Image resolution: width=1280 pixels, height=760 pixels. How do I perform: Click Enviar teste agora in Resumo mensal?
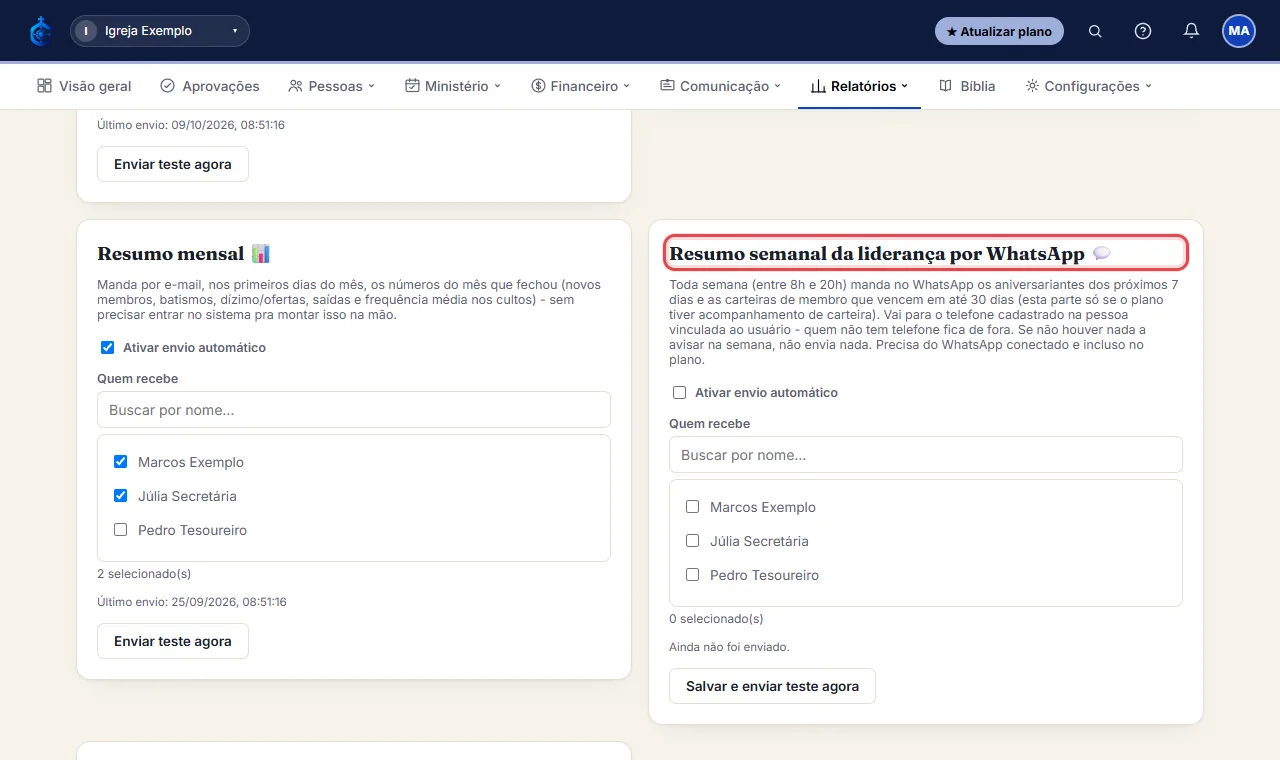point(173,641)
